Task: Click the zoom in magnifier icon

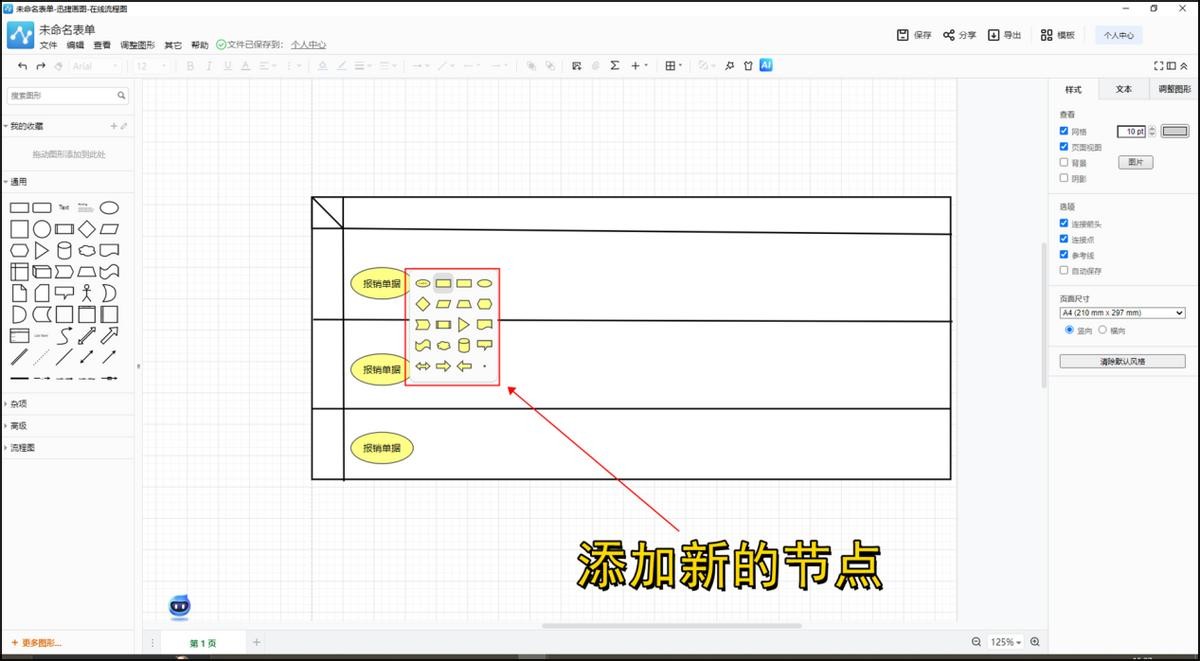Action: coord(1035,642)
